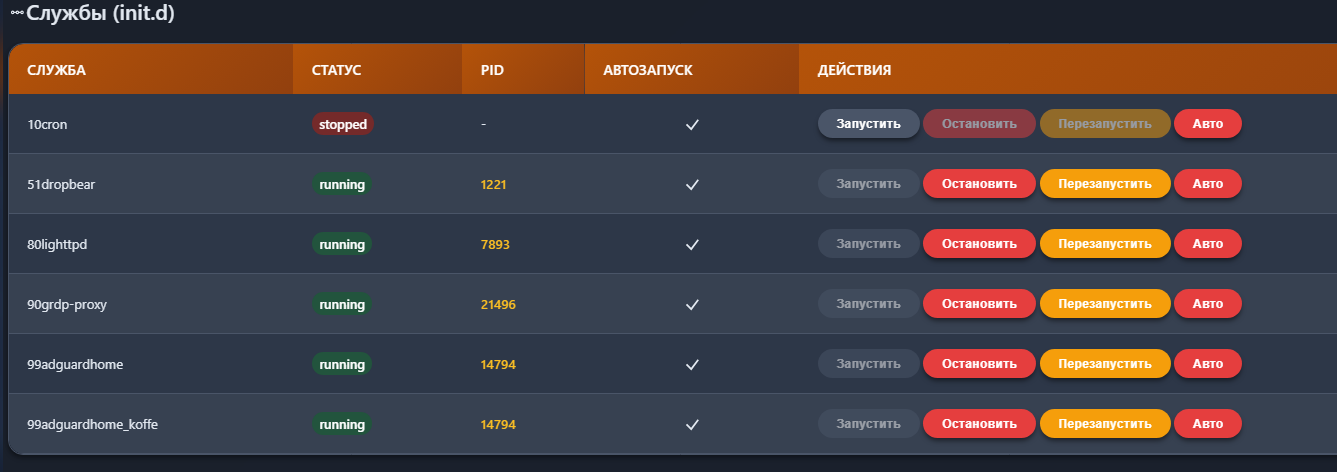Image resolution: width=1337 pixels, height=472 pixels.
Task: Click the stopped status badge of 10cron
Action: point(342,125)
